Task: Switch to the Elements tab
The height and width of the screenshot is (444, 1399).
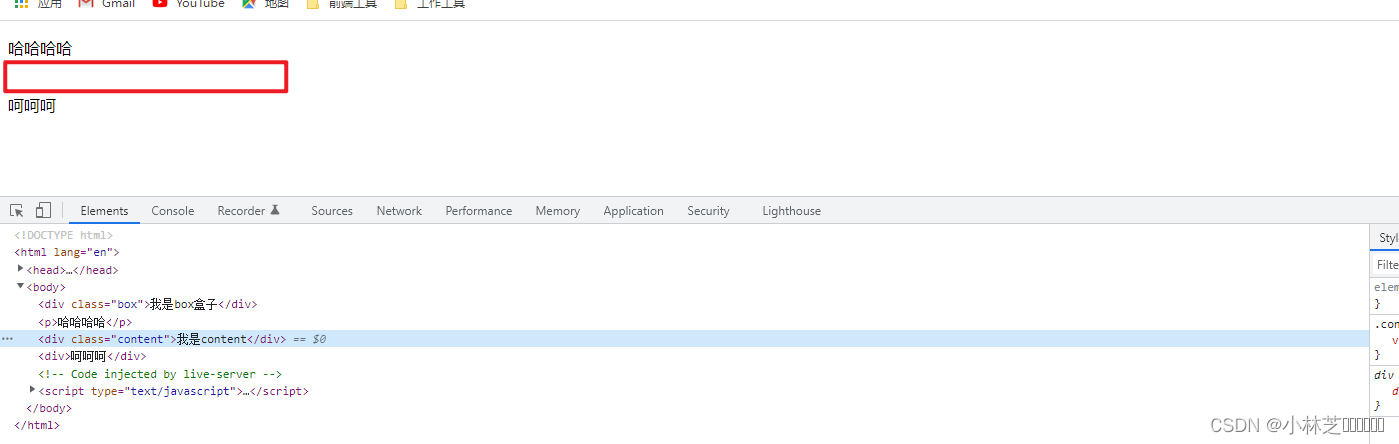Action: pyautogui.click(x=104, y=211)
